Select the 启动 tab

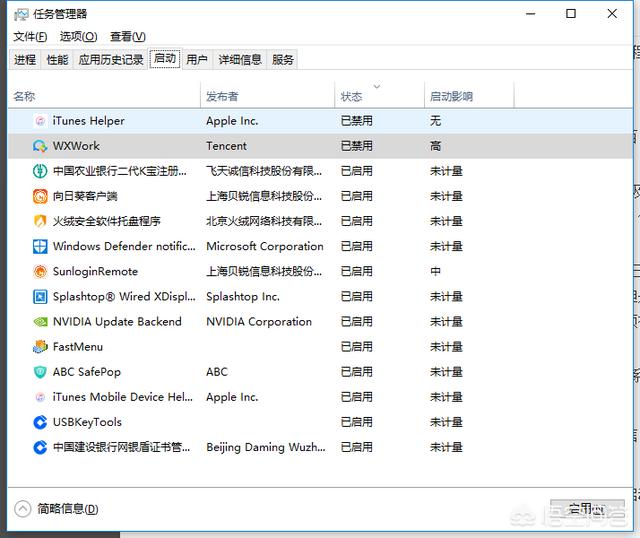165,59
